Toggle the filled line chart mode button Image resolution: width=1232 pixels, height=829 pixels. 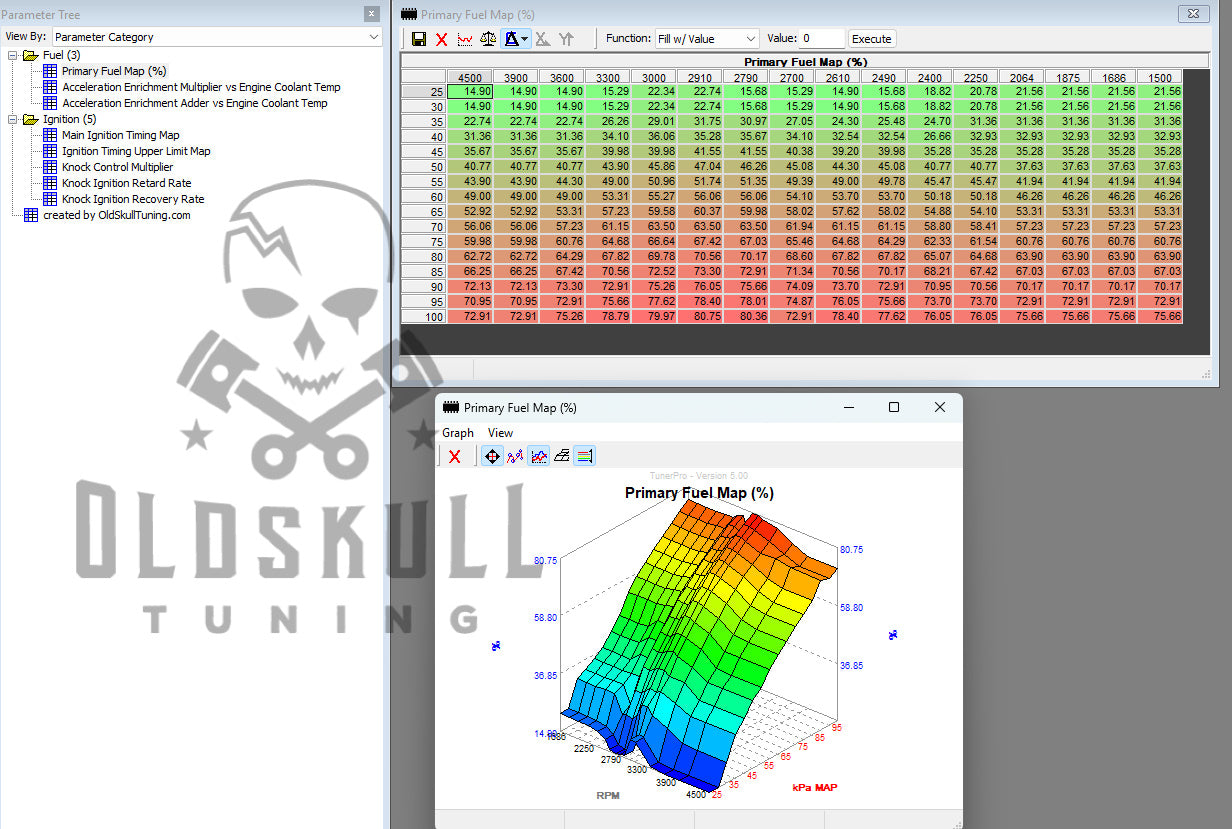tap(539, 456)
